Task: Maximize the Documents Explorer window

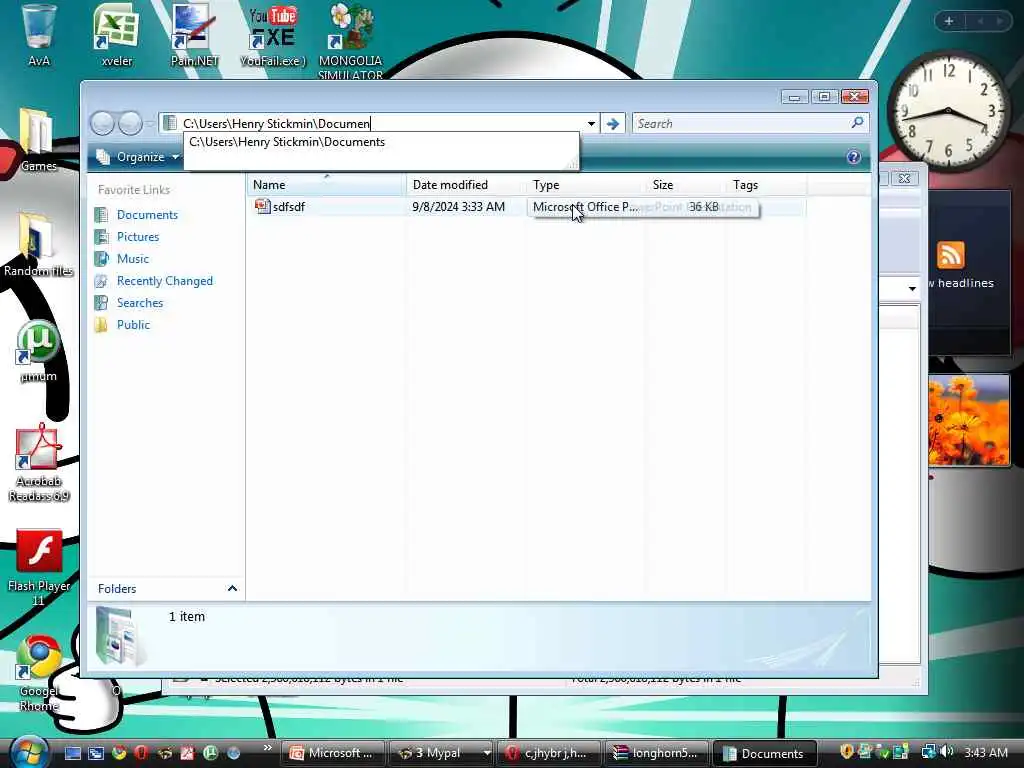Action: (x=824, y=97)
